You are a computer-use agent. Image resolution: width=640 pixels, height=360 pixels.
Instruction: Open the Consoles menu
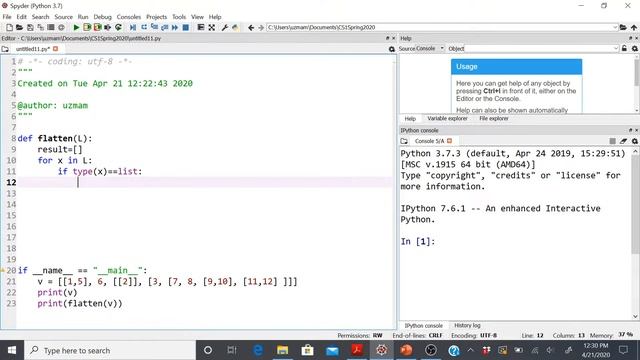click(x=129, y=17)
